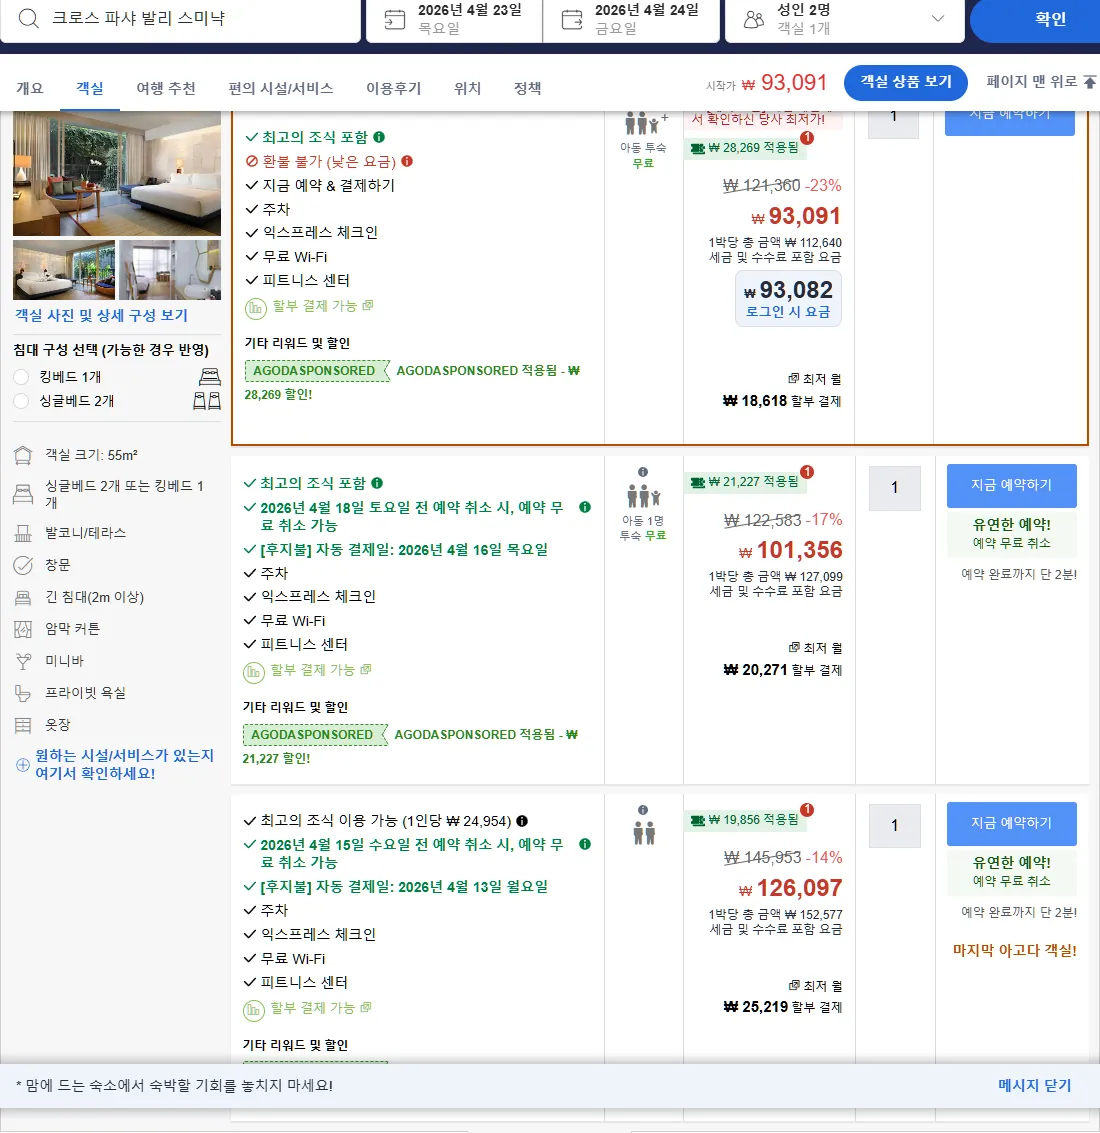Click the private bathroom icon
This screenshot has height=1133, width=1100.
[23, 694]
